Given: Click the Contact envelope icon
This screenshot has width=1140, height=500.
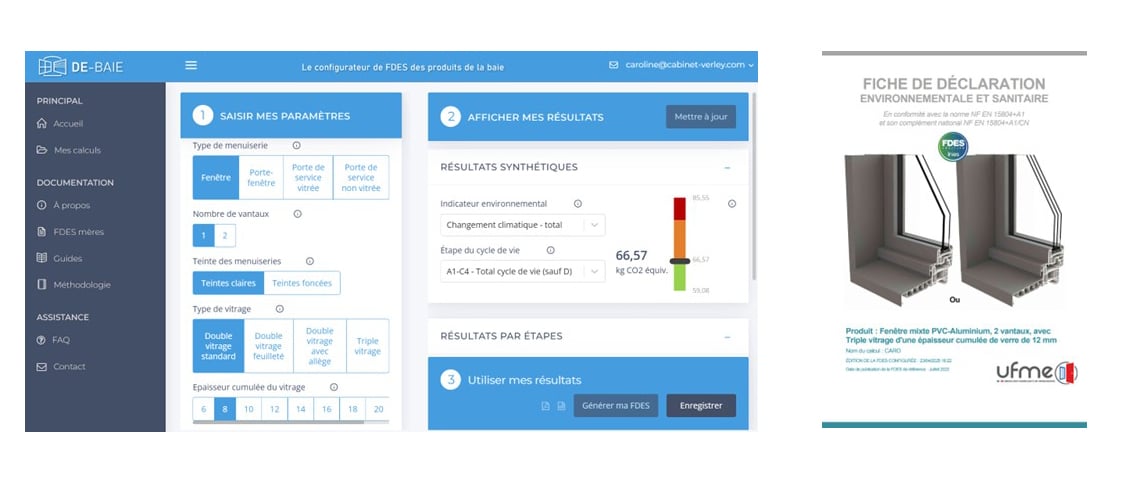Looking at the screenshot, I should (x=41, y=367).
